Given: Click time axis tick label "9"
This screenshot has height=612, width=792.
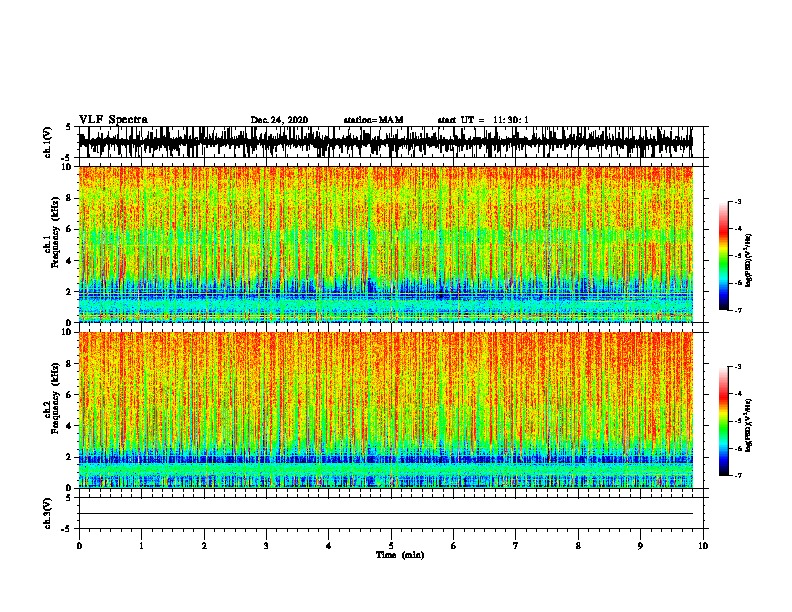Looking at the screenshot, I should click(640, 546).
